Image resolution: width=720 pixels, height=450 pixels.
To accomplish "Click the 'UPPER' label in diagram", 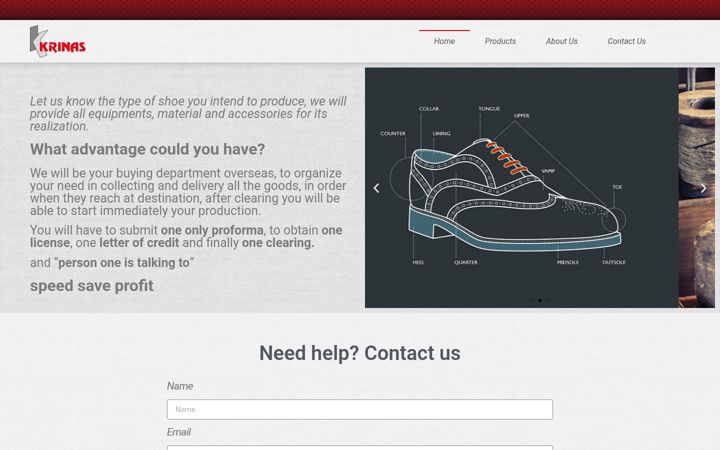I will 522,116.
